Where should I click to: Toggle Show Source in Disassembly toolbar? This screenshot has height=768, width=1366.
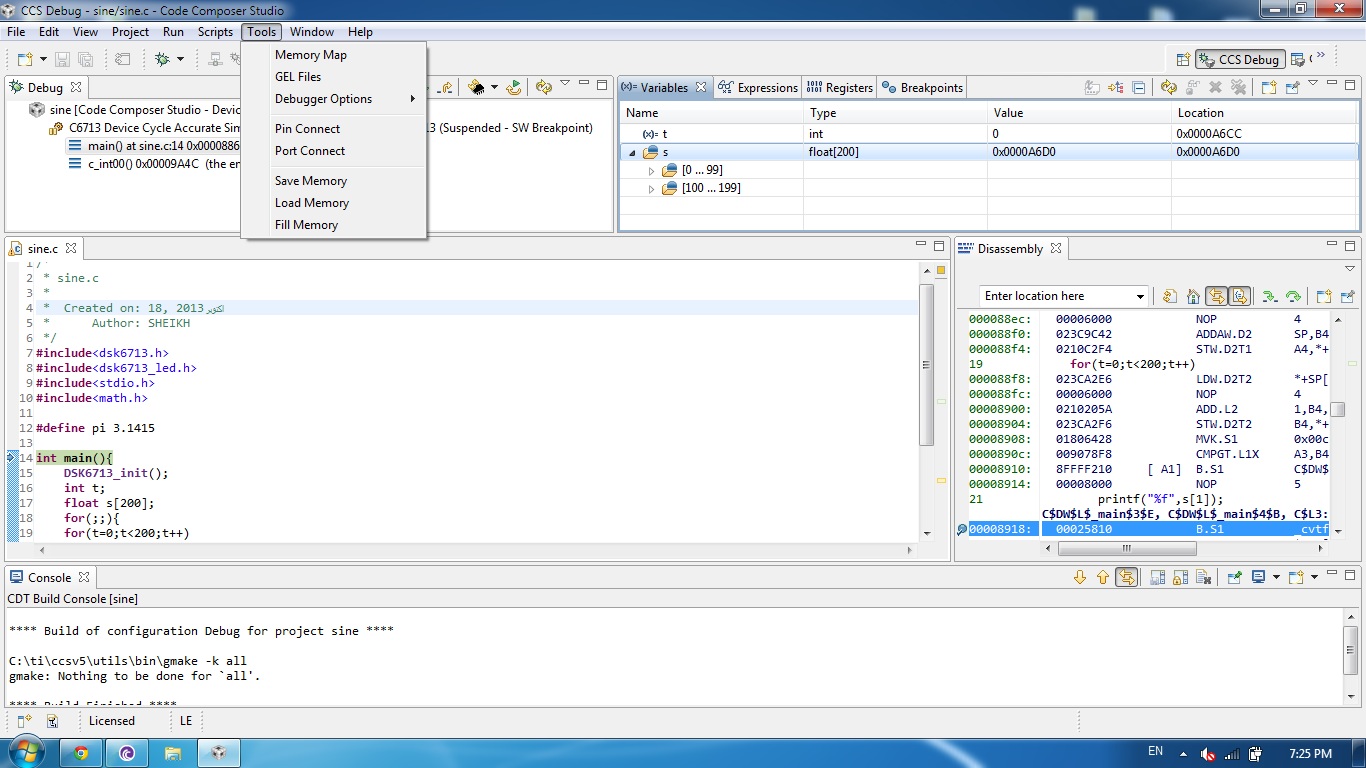1239,296
